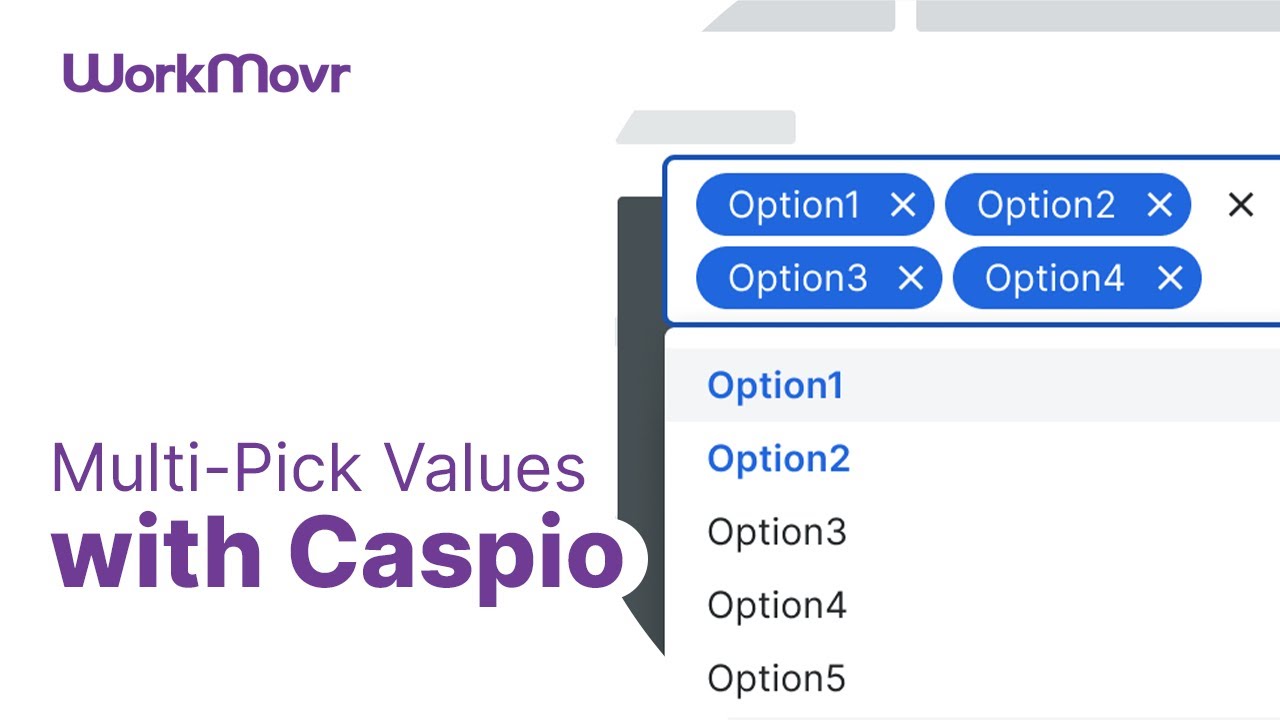Viewport: 1280px width, 720px height.
Task: Choose Option4 from the dropdown list
Action: tap(973, 605)
